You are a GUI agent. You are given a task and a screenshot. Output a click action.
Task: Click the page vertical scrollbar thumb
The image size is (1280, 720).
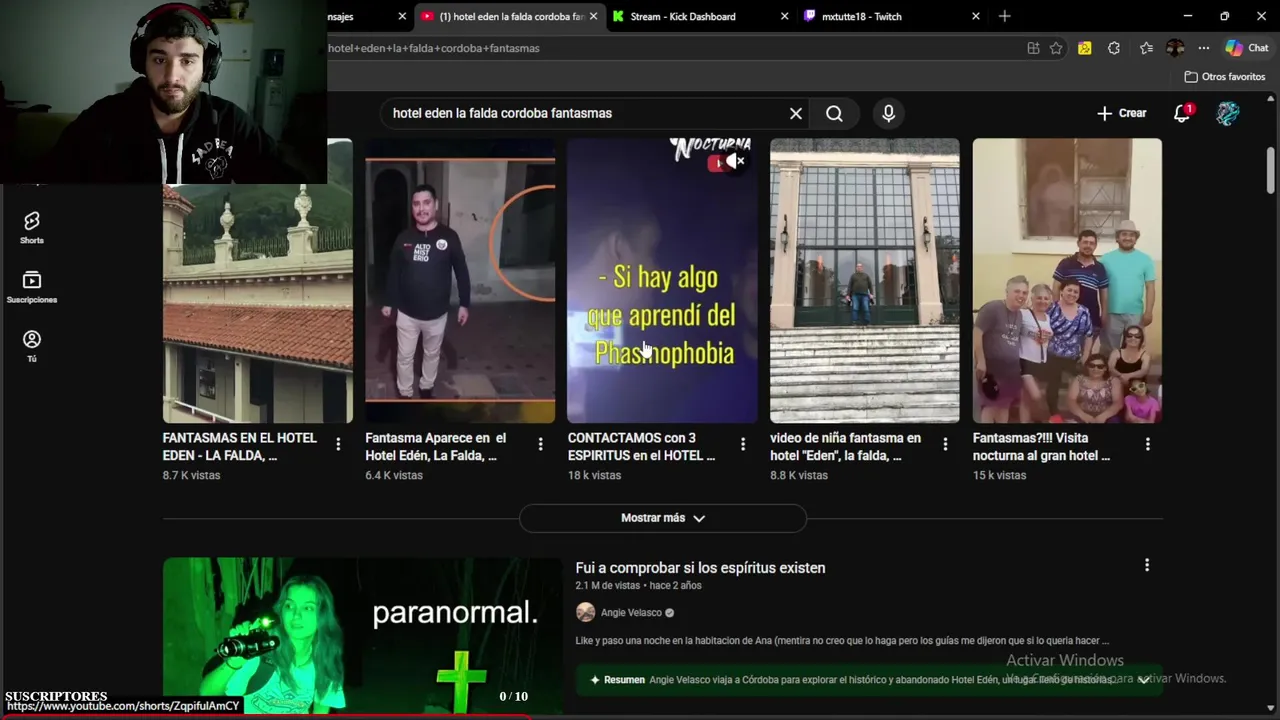[1271, 170]
